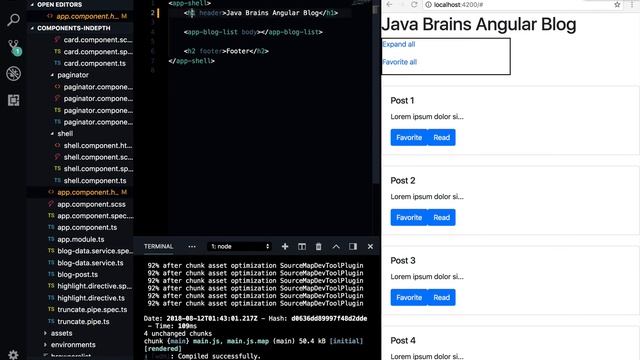Read Post 1

(x=442, y=138)
